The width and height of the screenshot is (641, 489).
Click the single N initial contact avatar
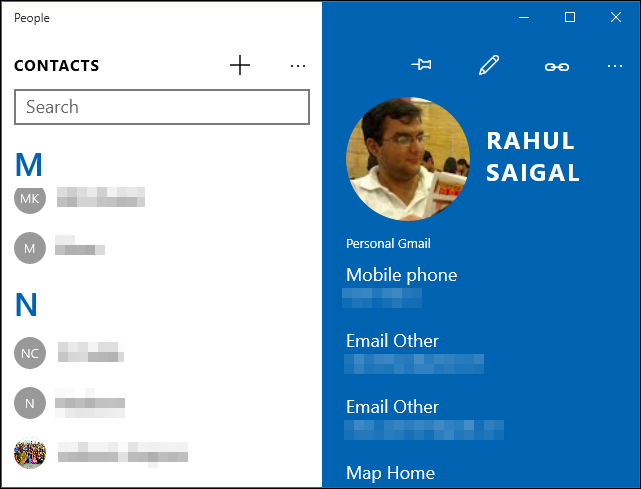click(x=30, y=402)
